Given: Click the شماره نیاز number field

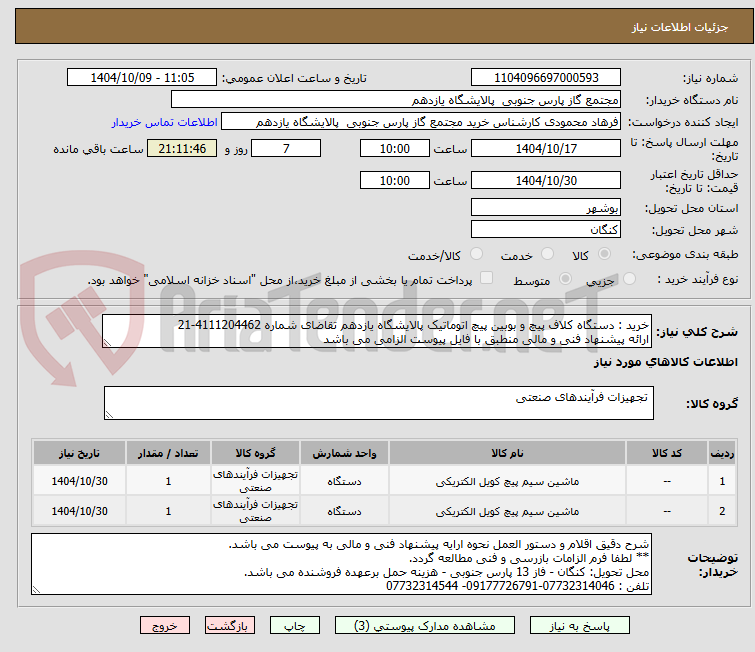Looking at the screenshot, I should (x=546, y=78).
